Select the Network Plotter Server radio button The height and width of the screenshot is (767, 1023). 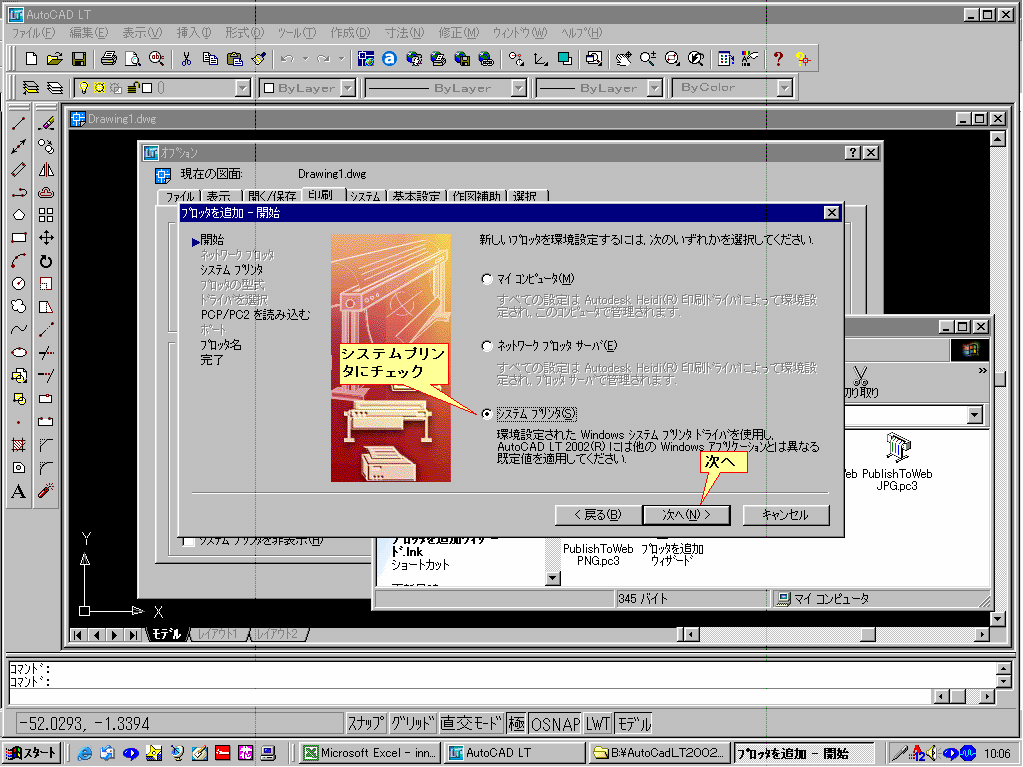coord(487,346)
